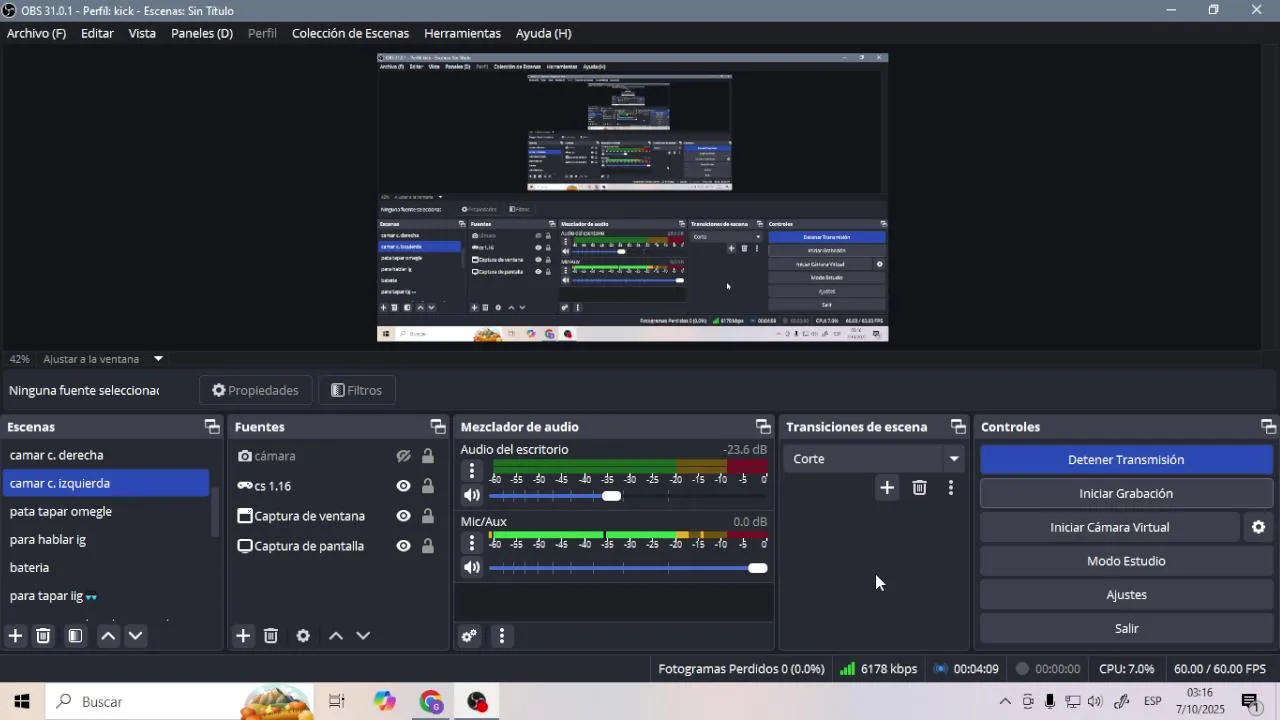Open Editar menu

pos(97,33)
